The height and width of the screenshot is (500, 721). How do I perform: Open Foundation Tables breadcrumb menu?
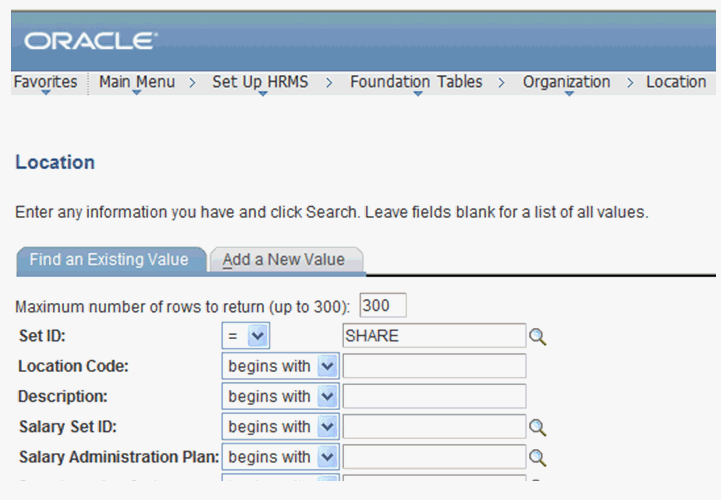coord(416,83)
